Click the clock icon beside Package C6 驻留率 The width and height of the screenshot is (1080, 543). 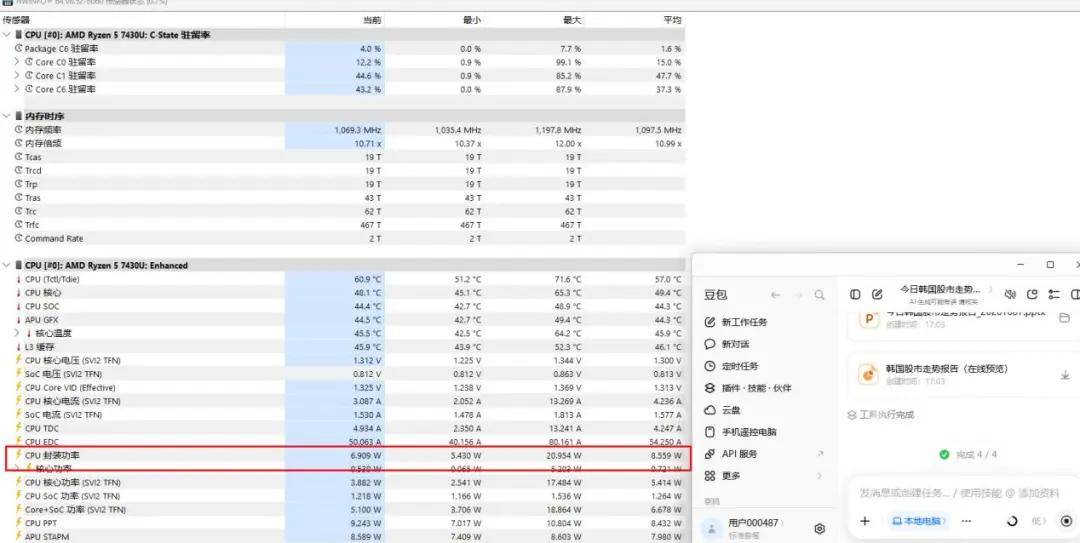(19, 48)
